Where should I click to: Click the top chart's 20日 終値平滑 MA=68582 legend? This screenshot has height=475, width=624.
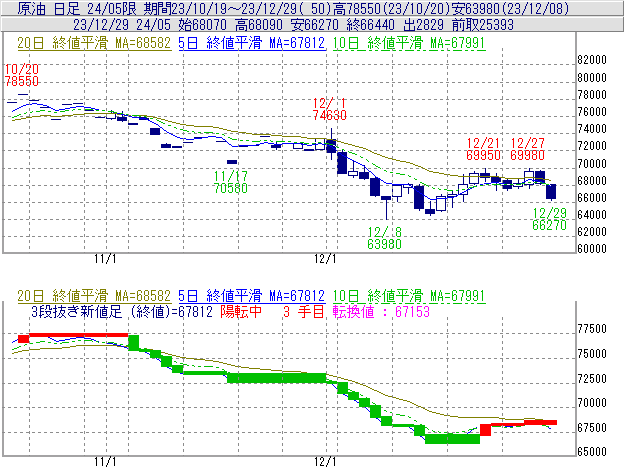pyautogui.click(x=94, y=43)
